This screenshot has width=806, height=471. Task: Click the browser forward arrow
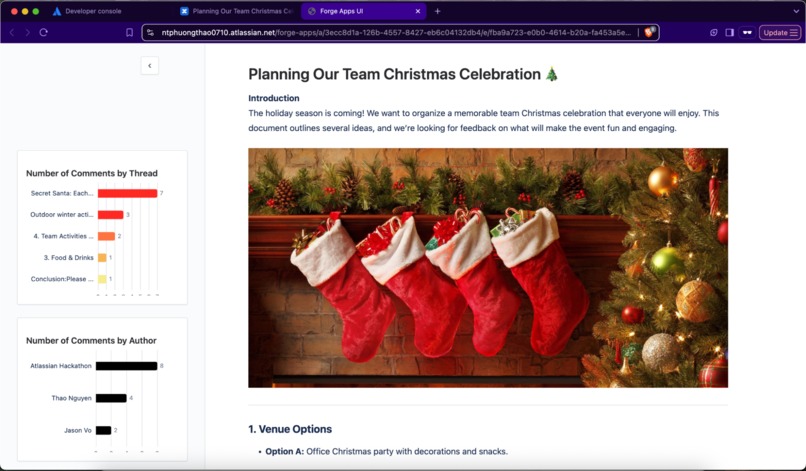27,32
